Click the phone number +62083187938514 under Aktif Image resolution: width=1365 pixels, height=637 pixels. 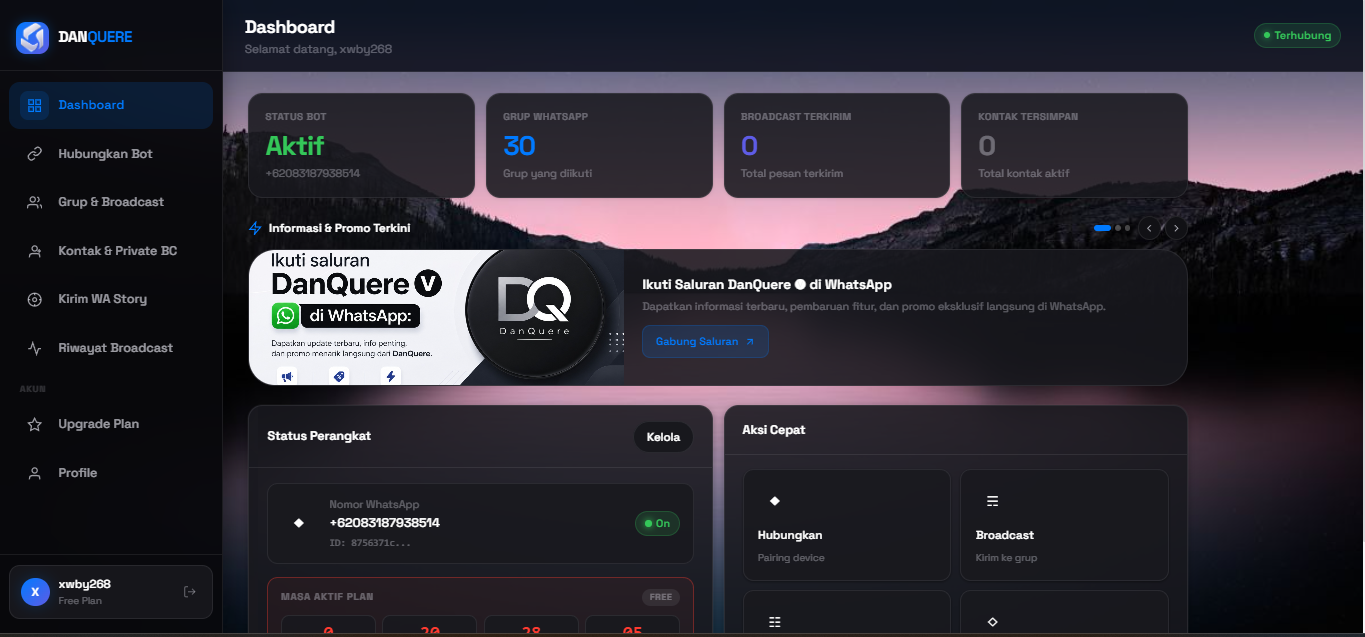coord(312,173)
